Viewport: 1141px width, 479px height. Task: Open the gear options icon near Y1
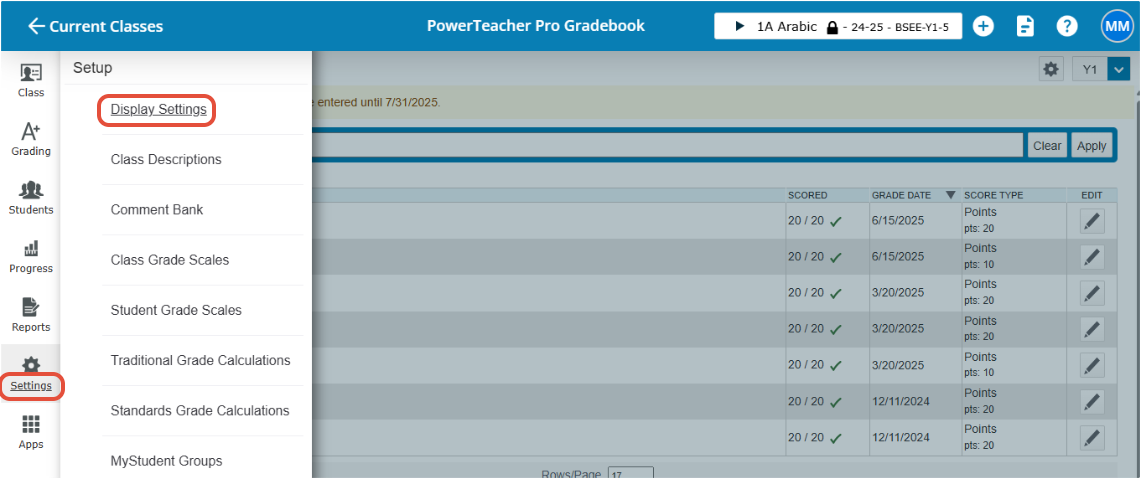pos(1051,69)
